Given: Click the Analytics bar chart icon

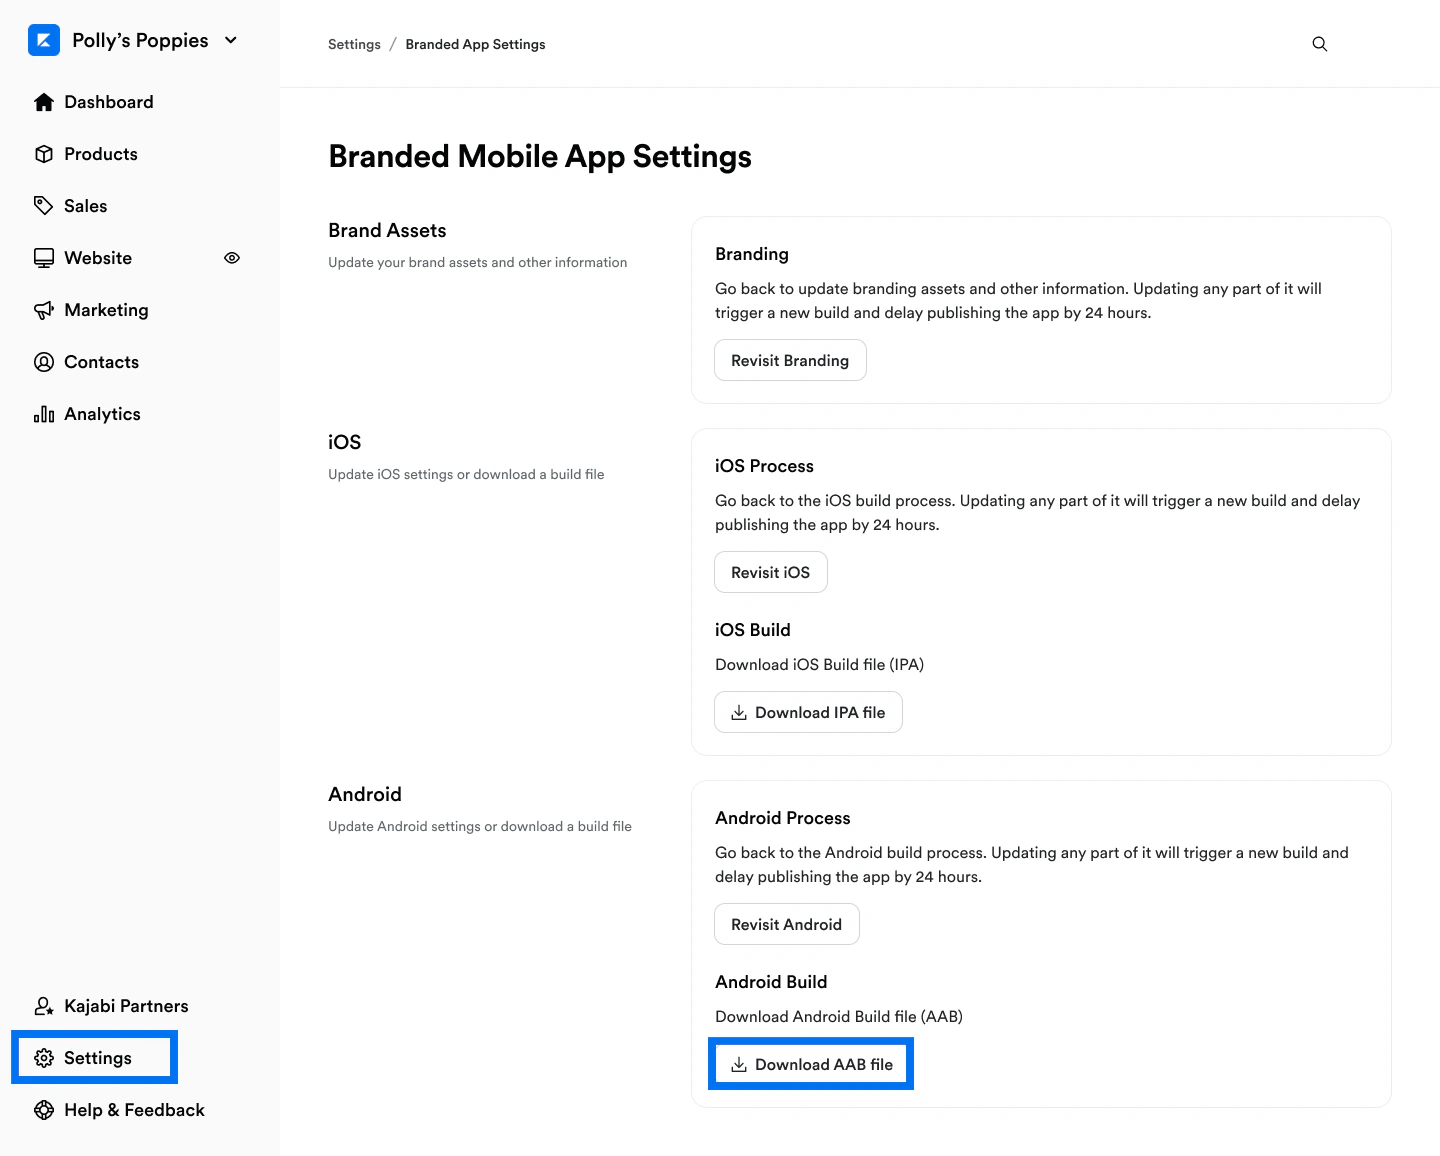Looking at the screenshot, I should (44, 413).
